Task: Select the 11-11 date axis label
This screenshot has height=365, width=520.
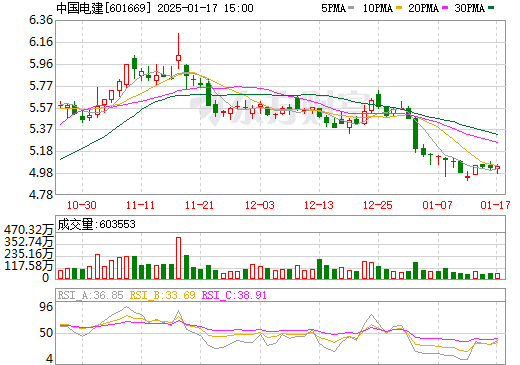Action: click(140, 205)
